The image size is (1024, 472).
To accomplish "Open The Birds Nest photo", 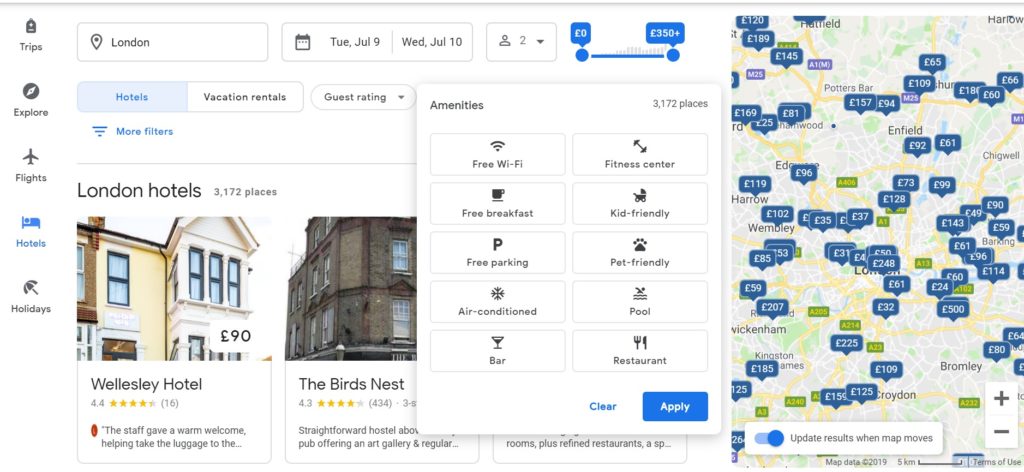I will coord(351,289).
